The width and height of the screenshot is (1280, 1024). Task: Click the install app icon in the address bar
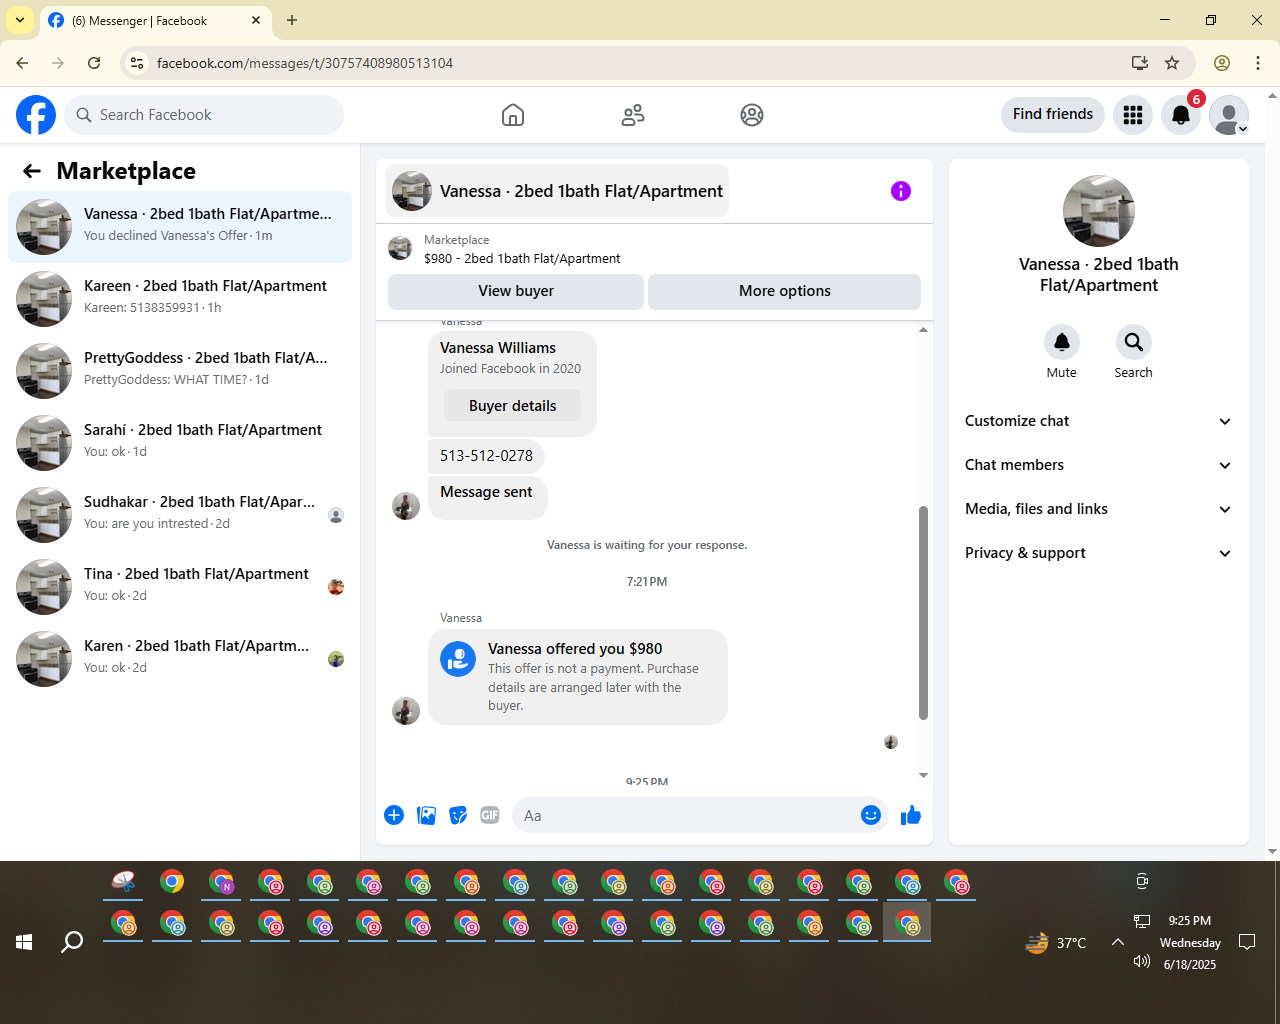[1140, 63]
